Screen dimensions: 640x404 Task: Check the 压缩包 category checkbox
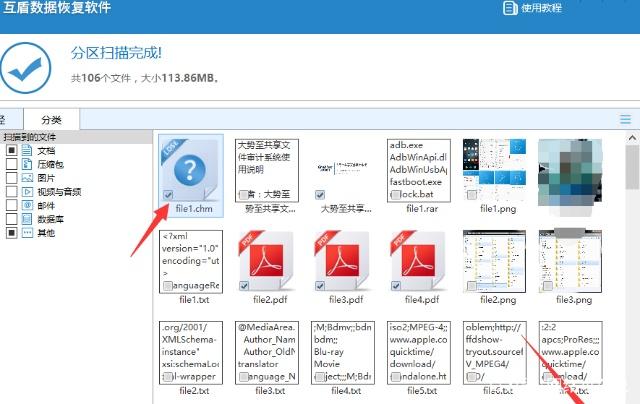tap(12, 164)
